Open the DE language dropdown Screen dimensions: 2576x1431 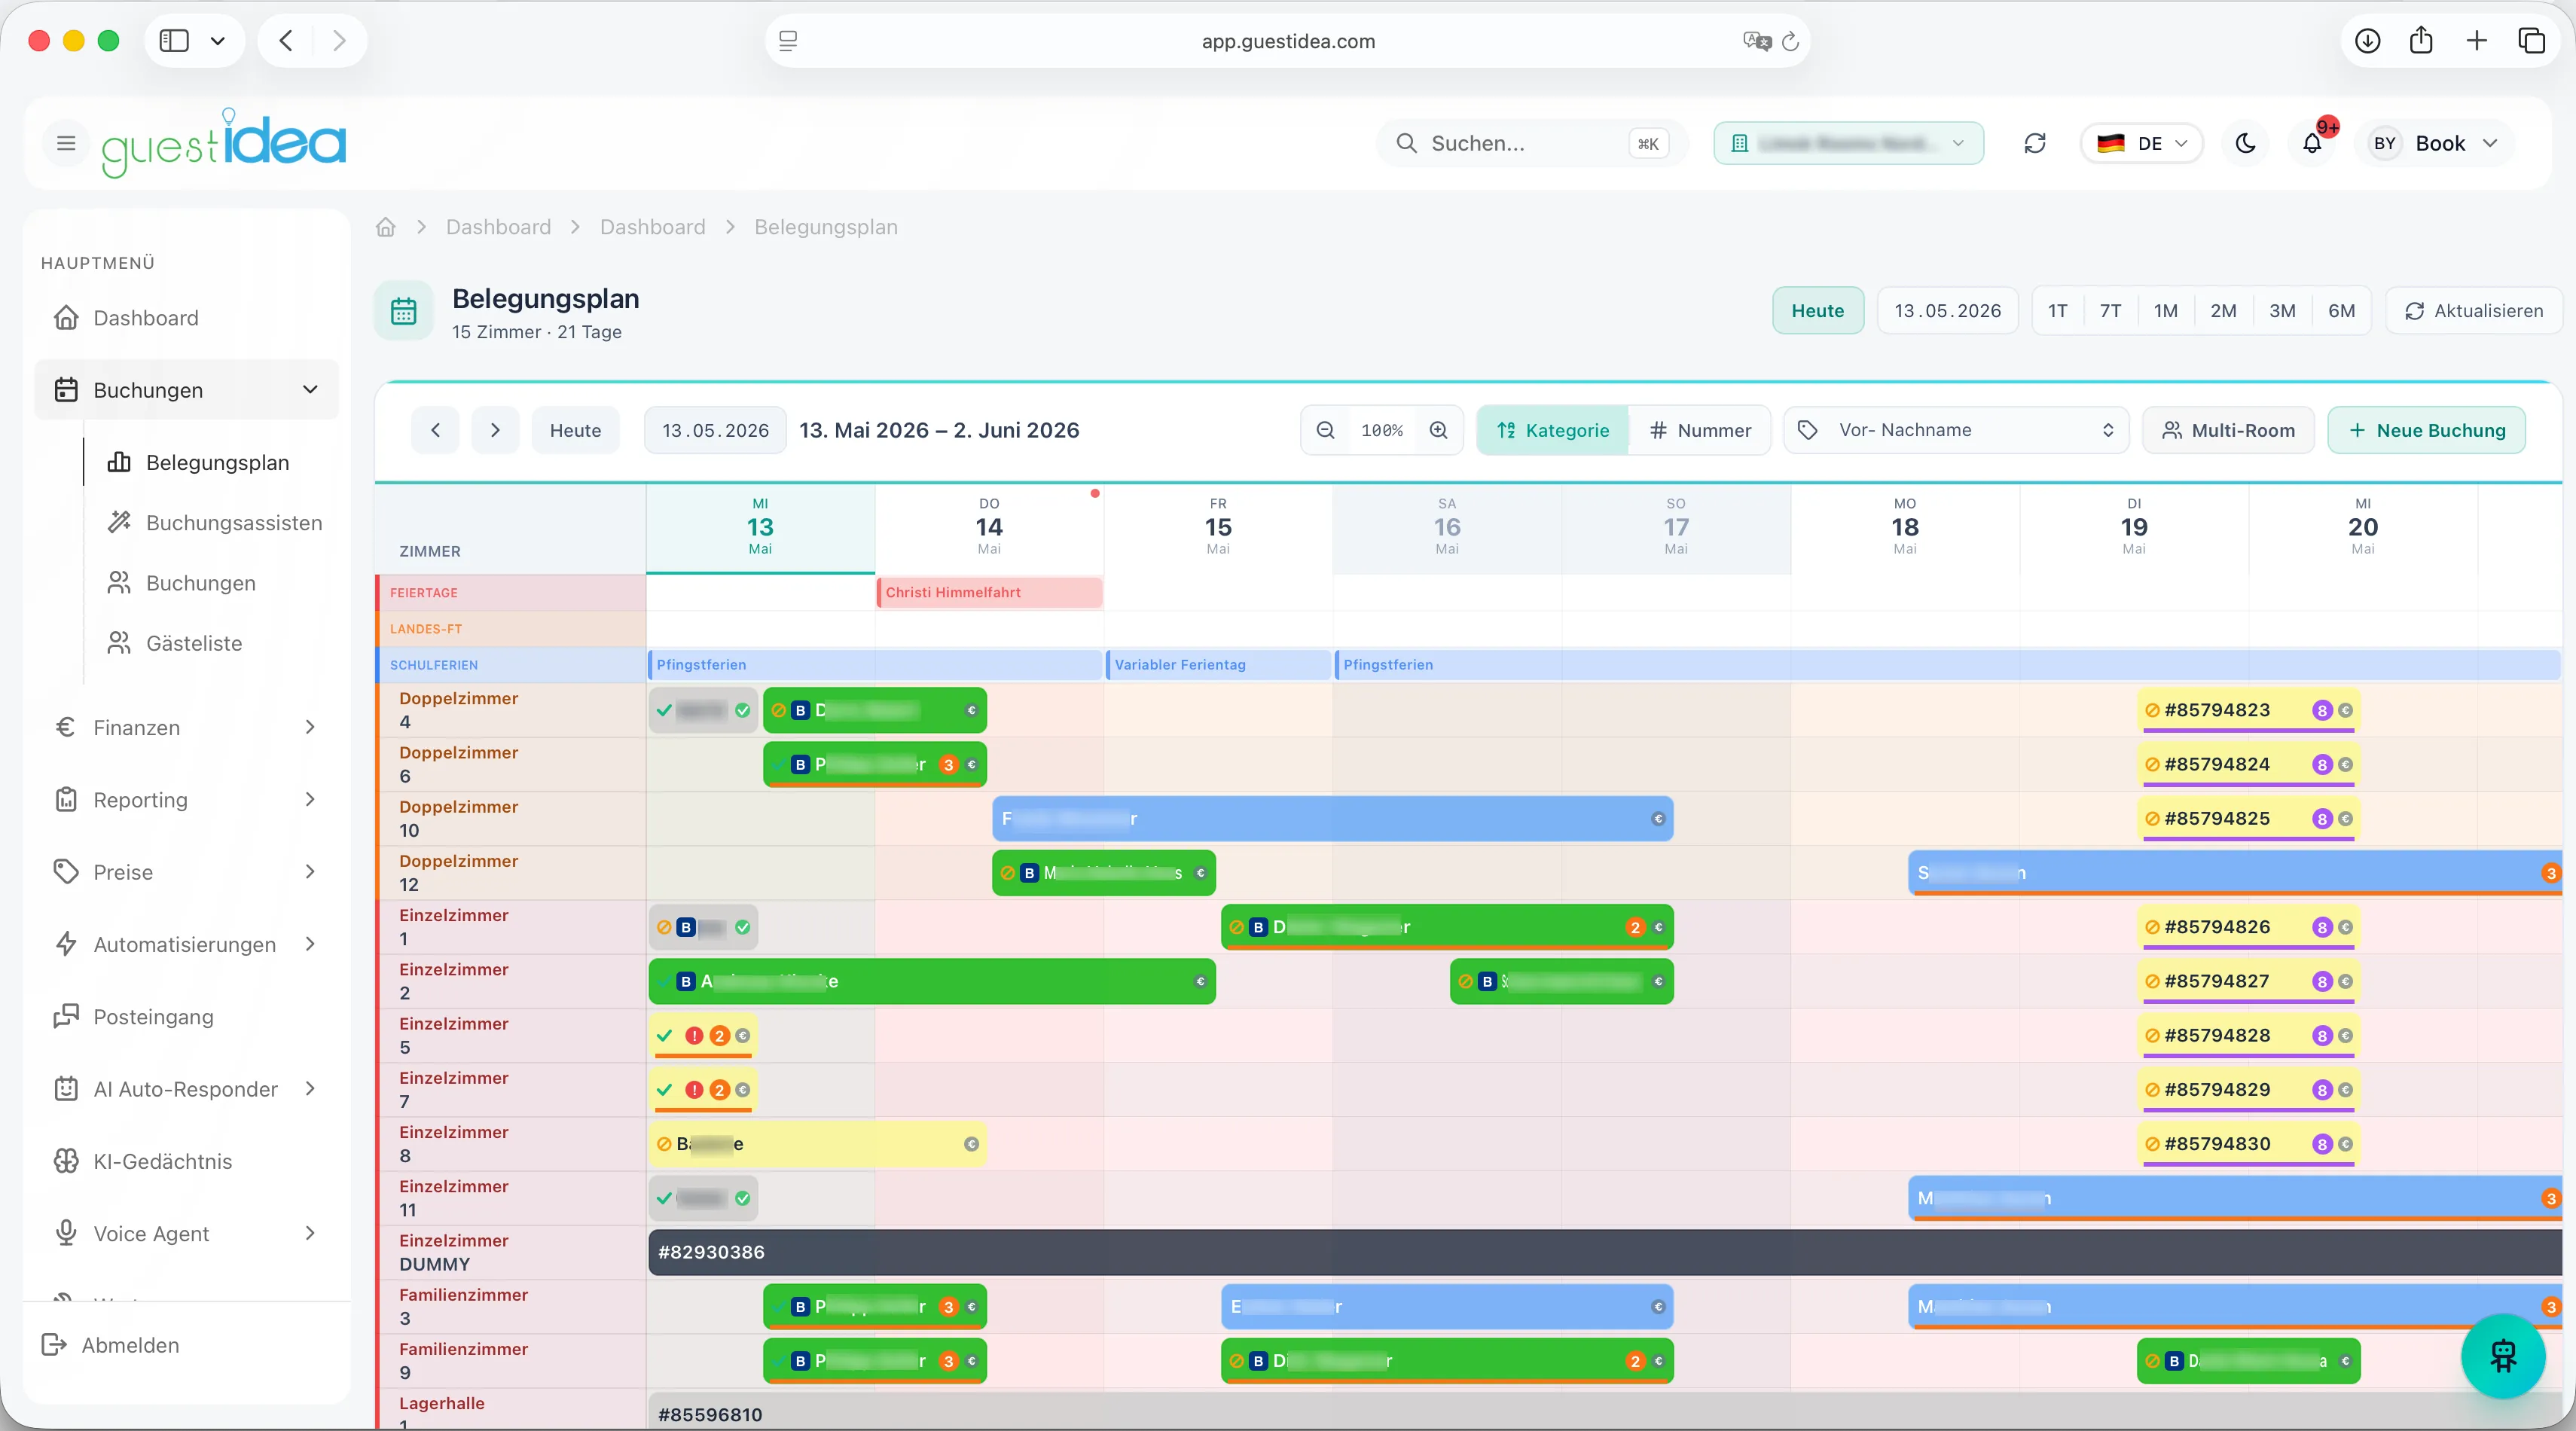[x=2141, y=143]
